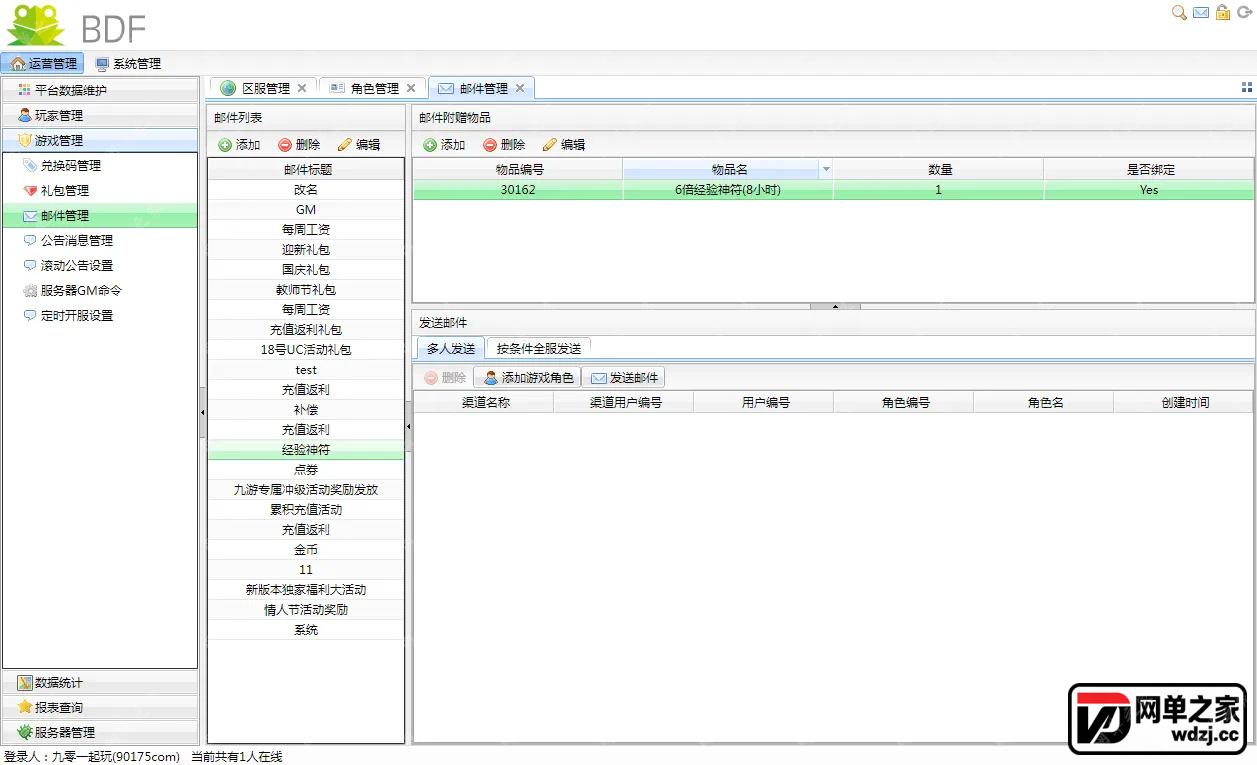
Task: Select the 国庆礼包 mail row
Action: [306, 269]
